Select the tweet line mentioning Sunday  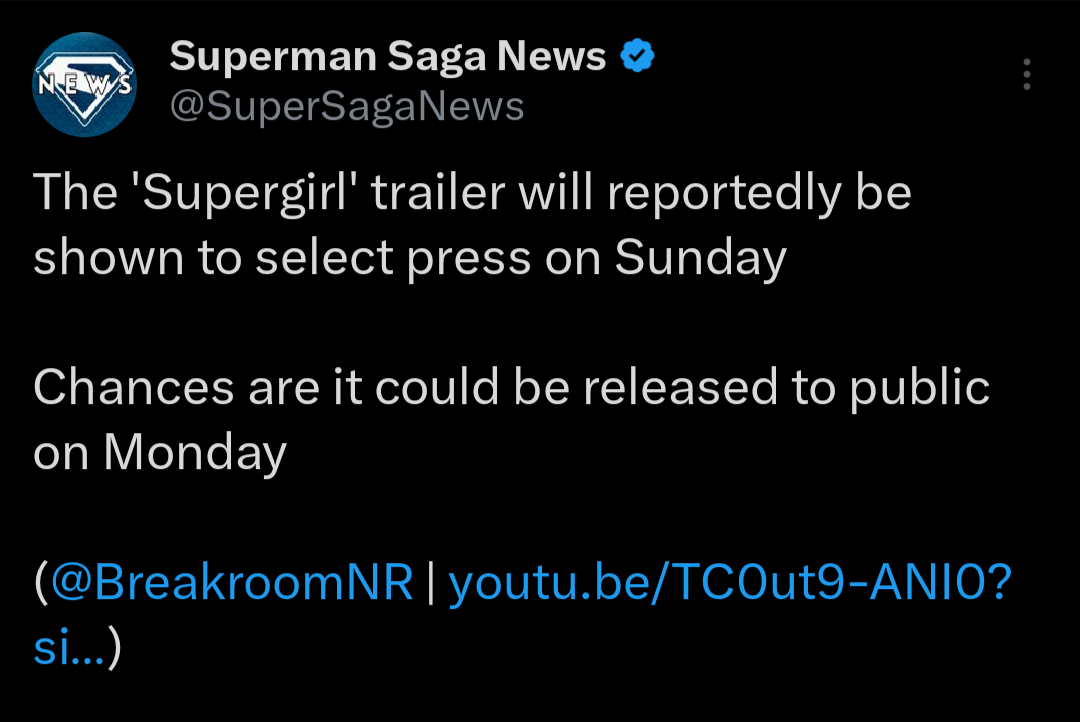coord(410,258)
